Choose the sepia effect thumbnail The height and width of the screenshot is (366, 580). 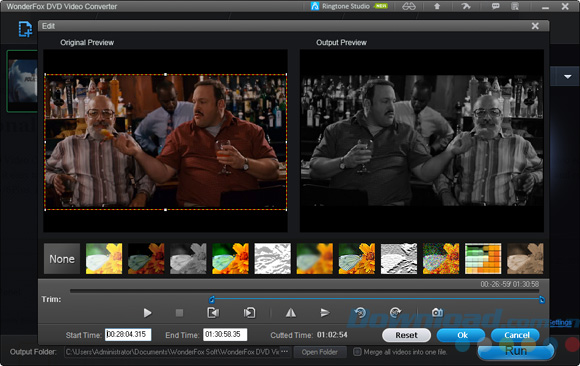[x=525, y=259]
